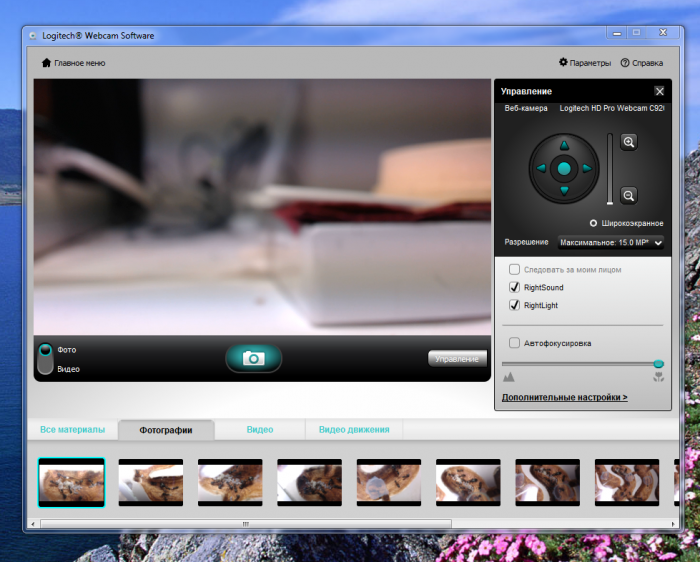Click the center reset pan button
700x562 pixels.
(564, 169)
